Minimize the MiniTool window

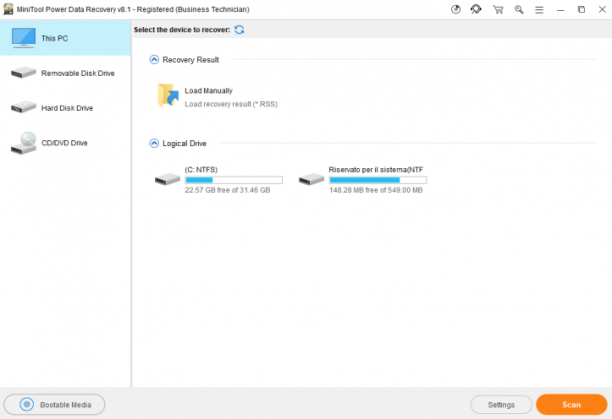click(560, 10)
